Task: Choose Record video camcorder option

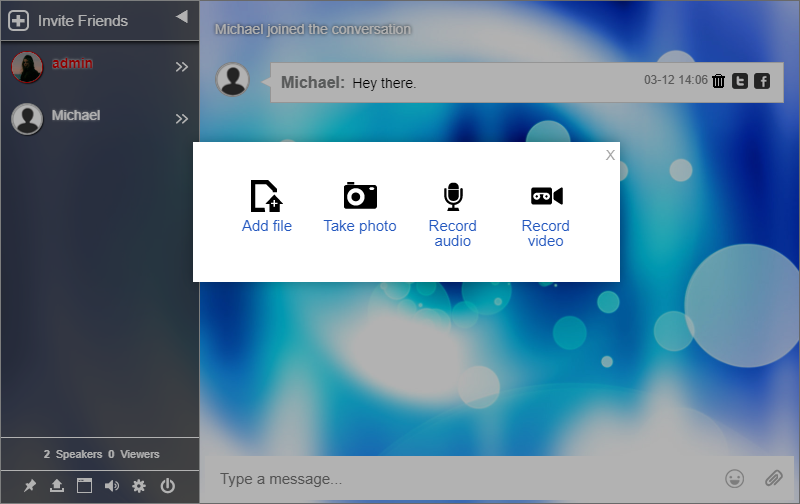Action: point(546,196)
